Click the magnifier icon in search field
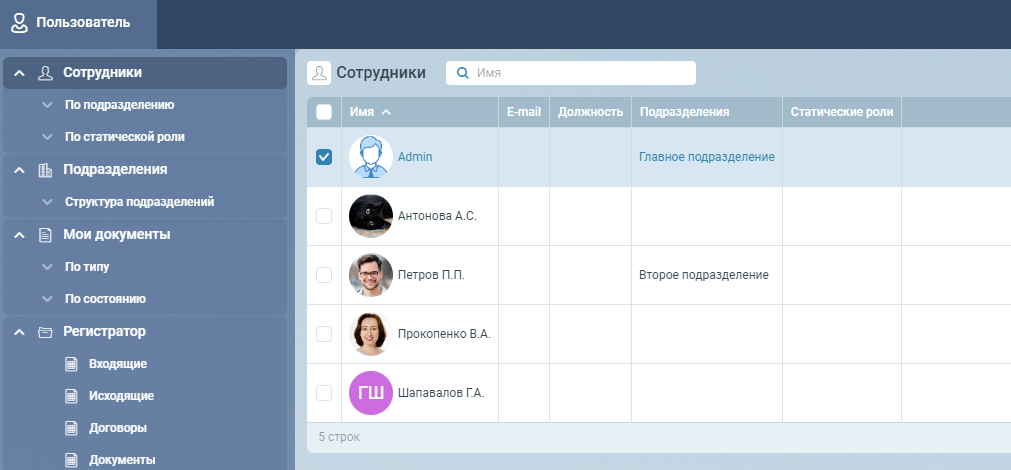Screen dimensions: 1011x470 coord(463,73)
